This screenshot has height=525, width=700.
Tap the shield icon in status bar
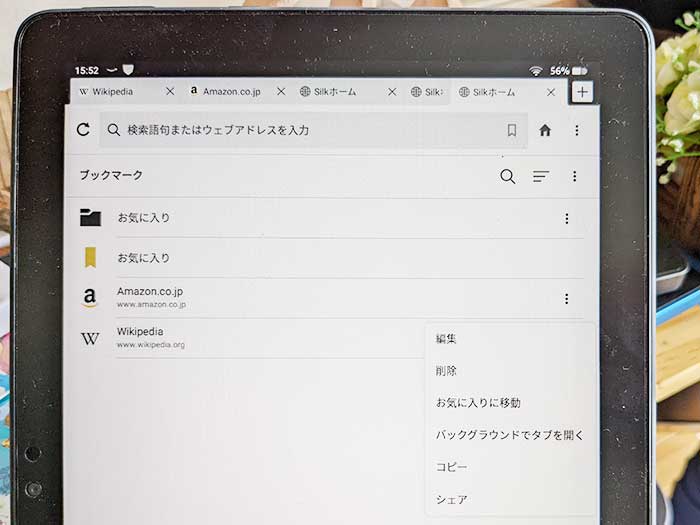tap(128, 70)
